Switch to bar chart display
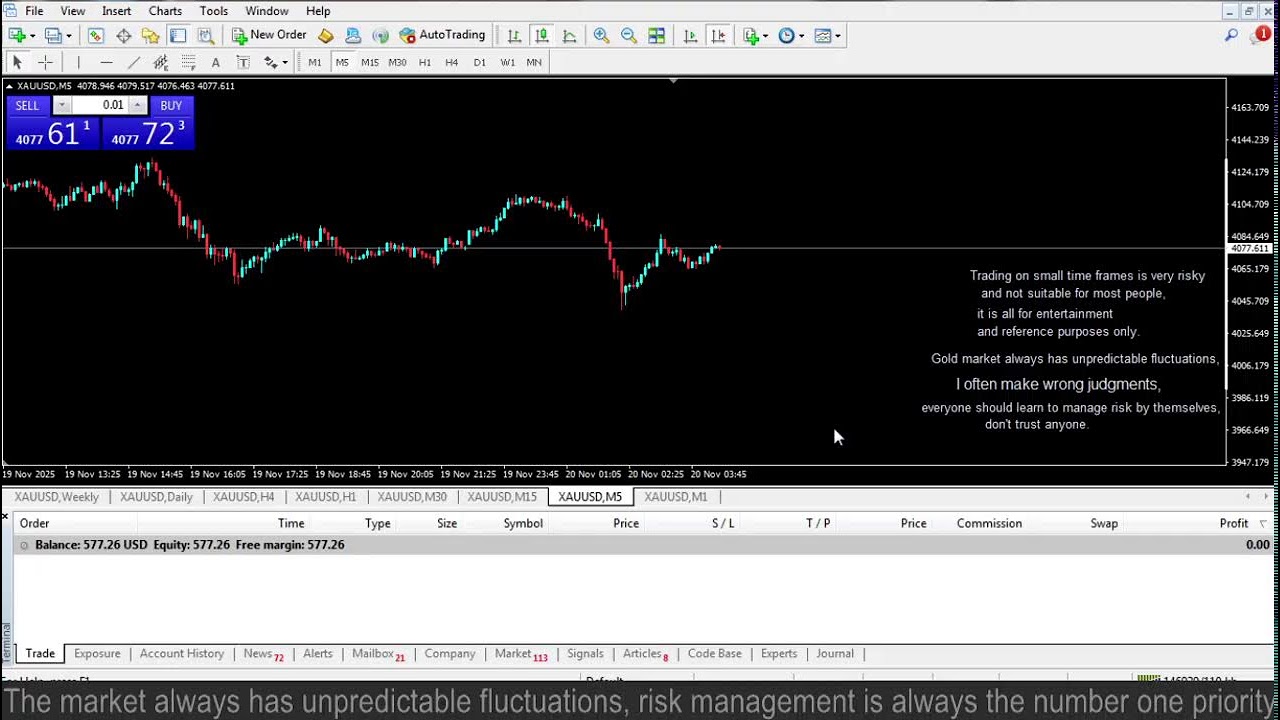The height and width of the screenshot is (720, 1280). 514,35
